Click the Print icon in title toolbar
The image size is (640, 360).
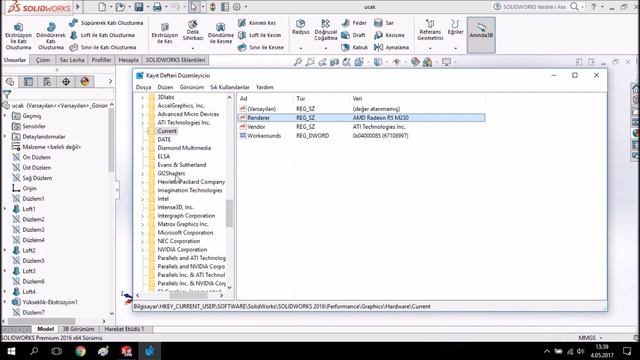[x=157, y=7]
